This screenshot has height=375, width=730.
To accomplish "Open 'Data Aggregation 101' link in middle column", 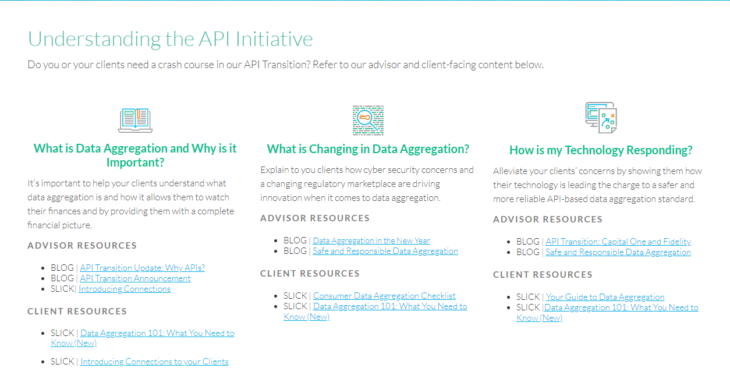I will coord(375,311).
